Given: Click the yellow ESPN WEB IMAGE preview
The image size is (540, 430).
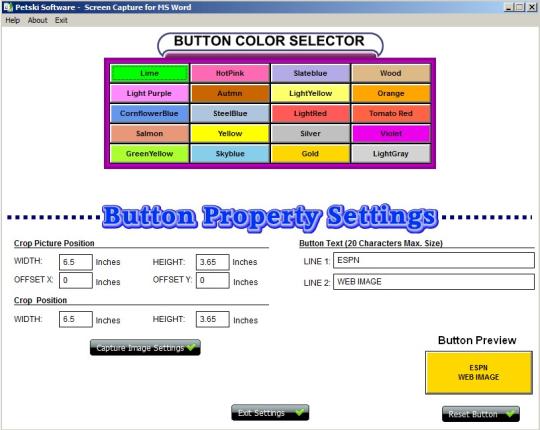Looking at the screenshot, I should pos(479,373).
